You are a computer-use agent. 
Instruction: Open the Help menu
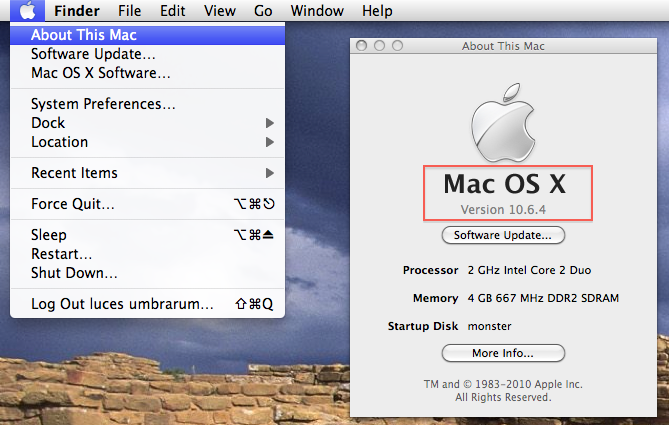tap(377, 10)
